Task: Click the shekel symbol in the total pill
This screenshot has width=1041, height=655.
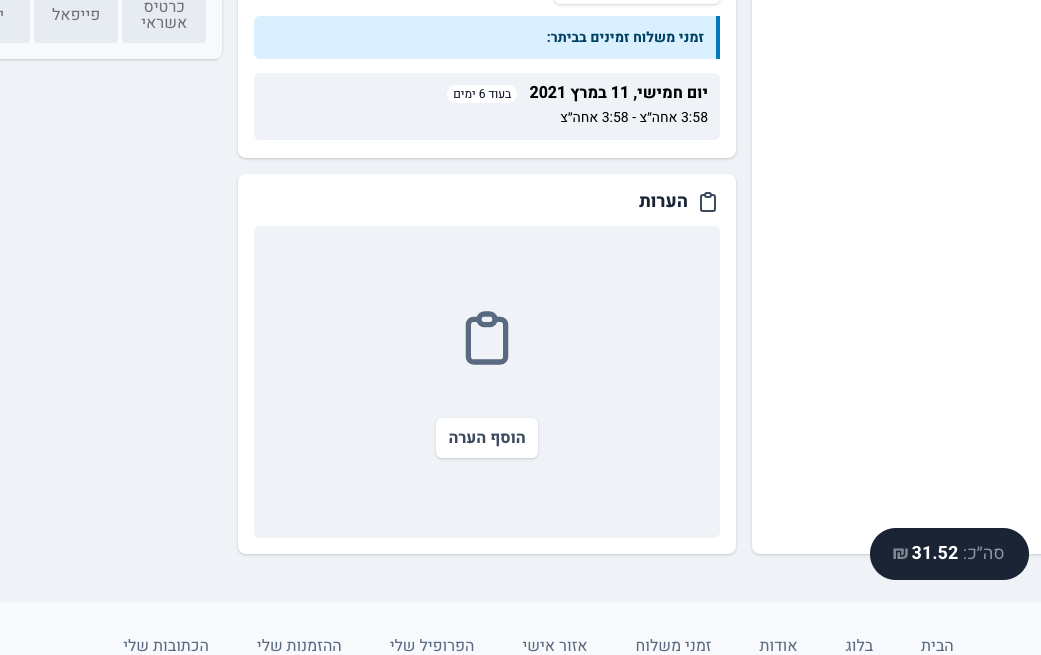Action: [900, 554]
